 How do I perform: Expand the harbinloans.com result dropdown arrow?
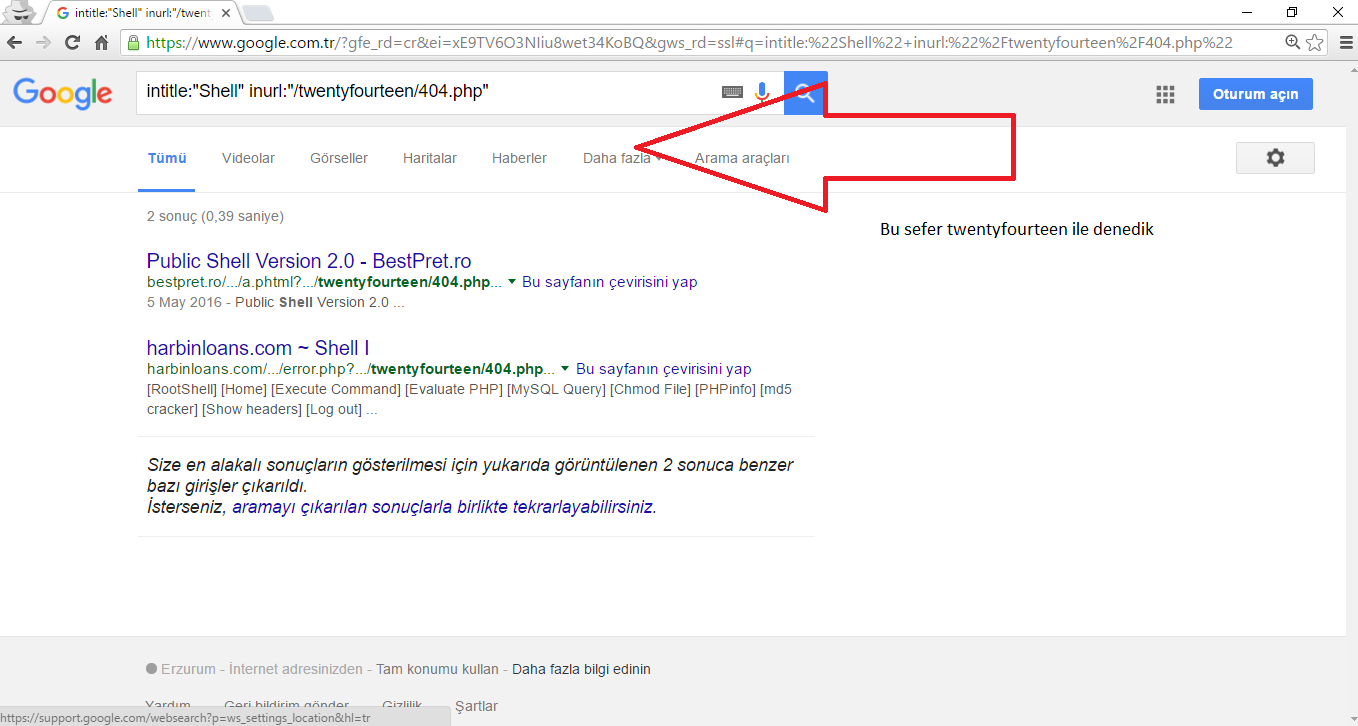pyautogui.click(x=566, y=369)
